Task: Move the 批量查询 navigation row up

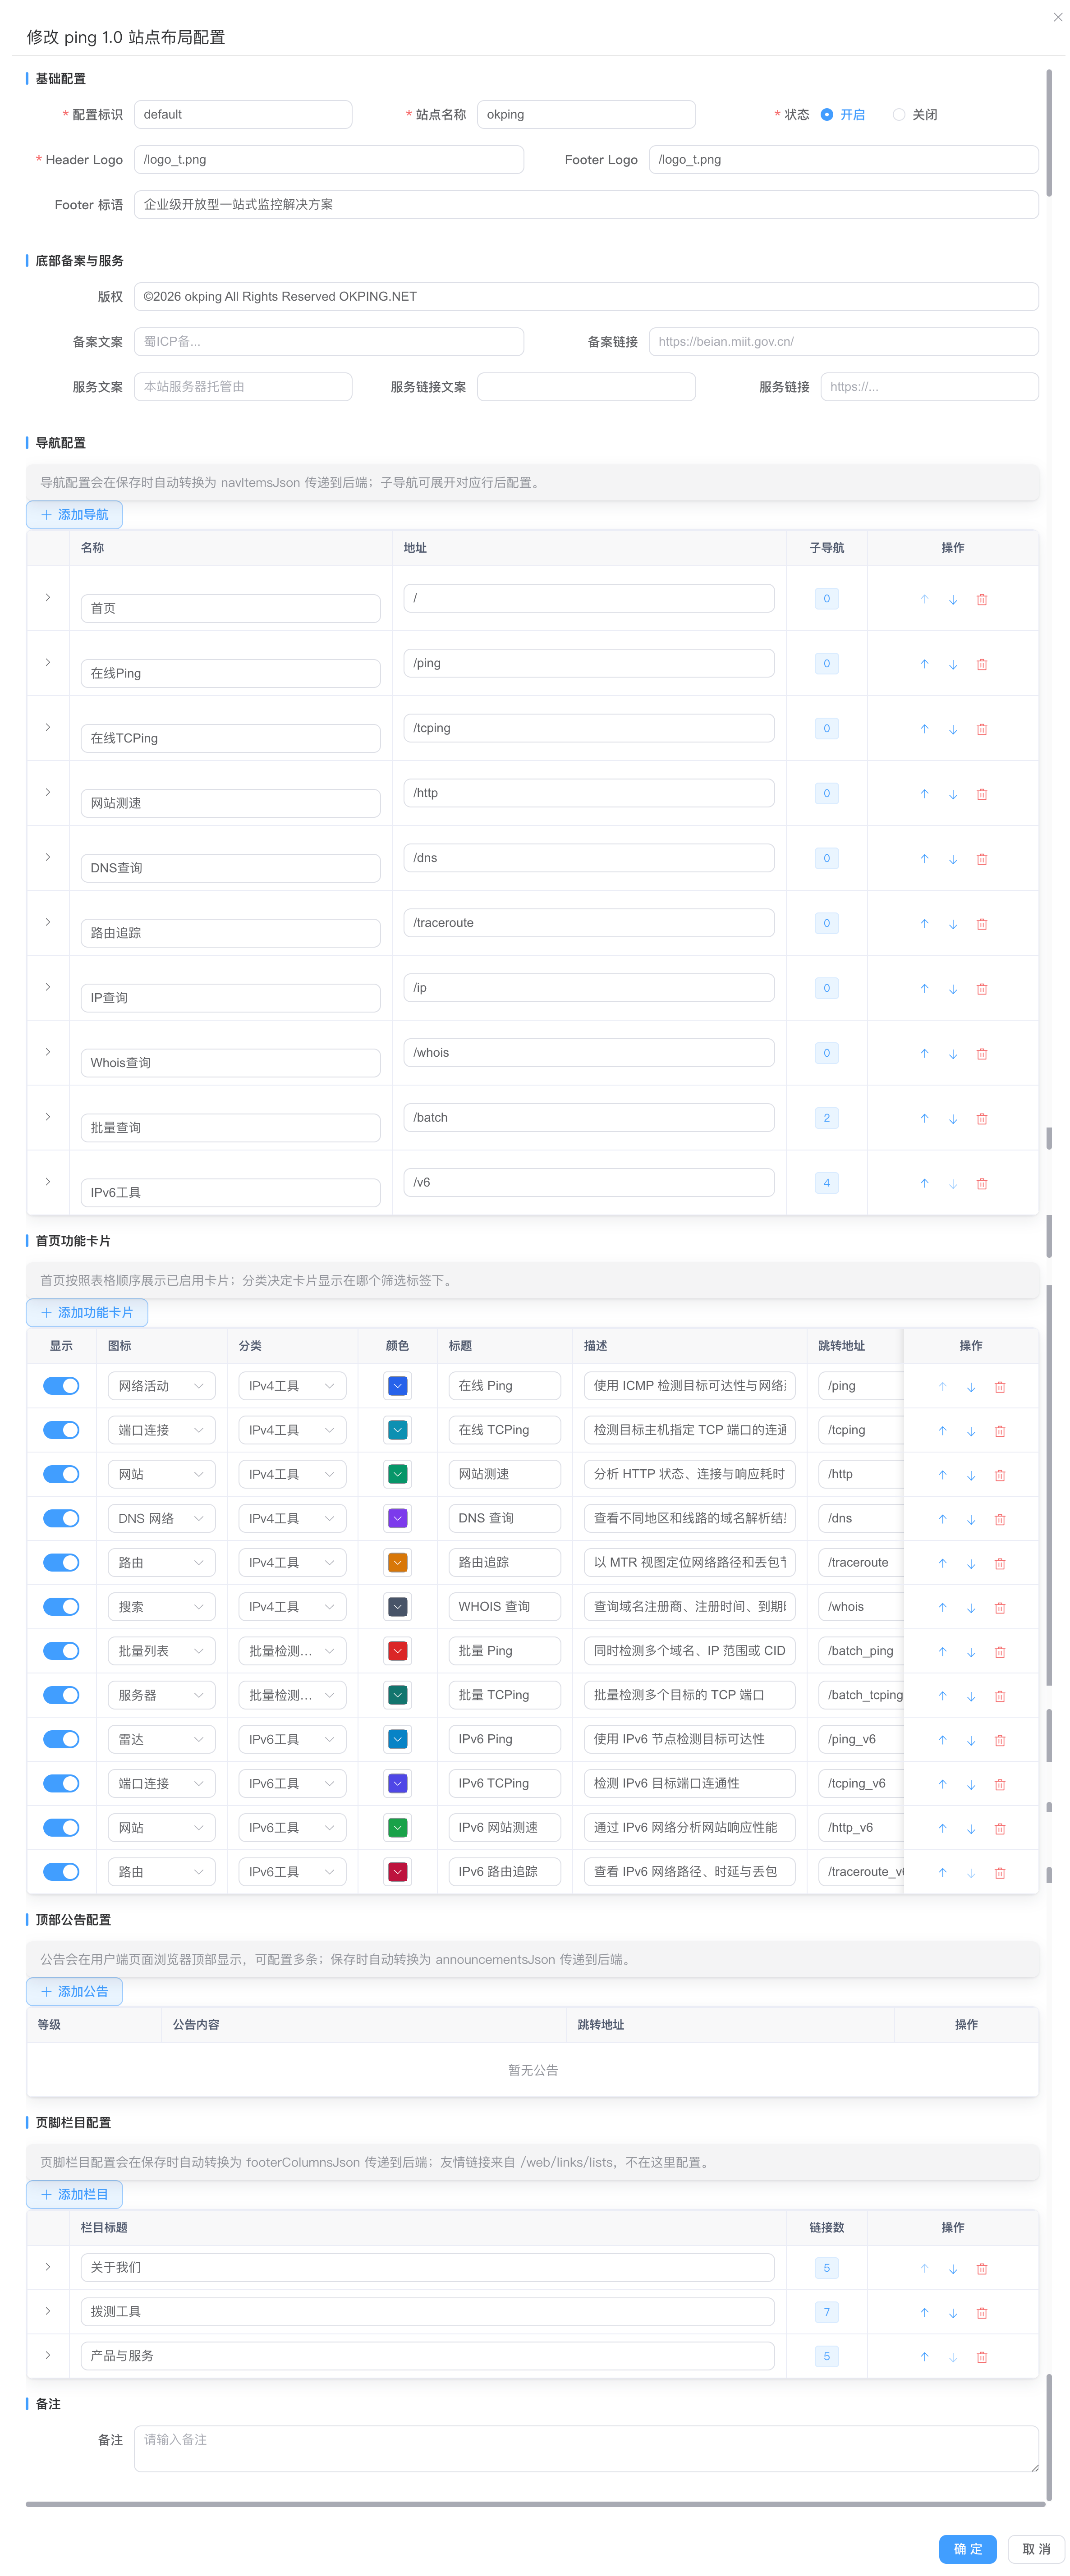Action: (x=924, y=1119)
